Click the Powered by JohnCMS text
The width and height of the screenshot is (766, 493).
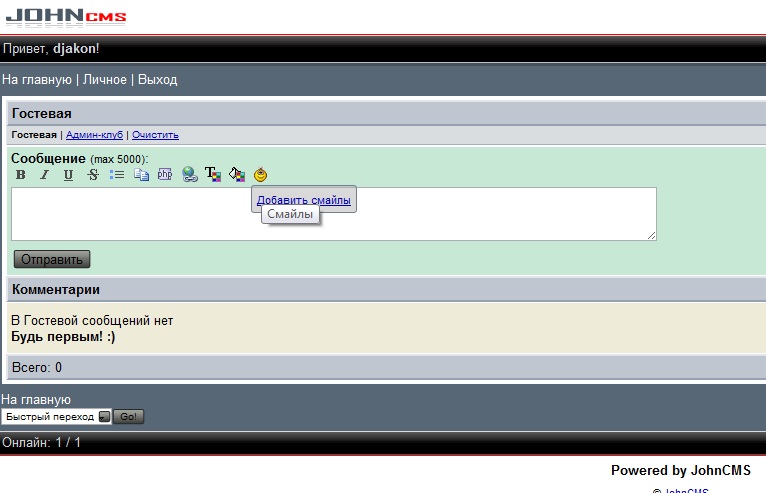coord(681,471)
